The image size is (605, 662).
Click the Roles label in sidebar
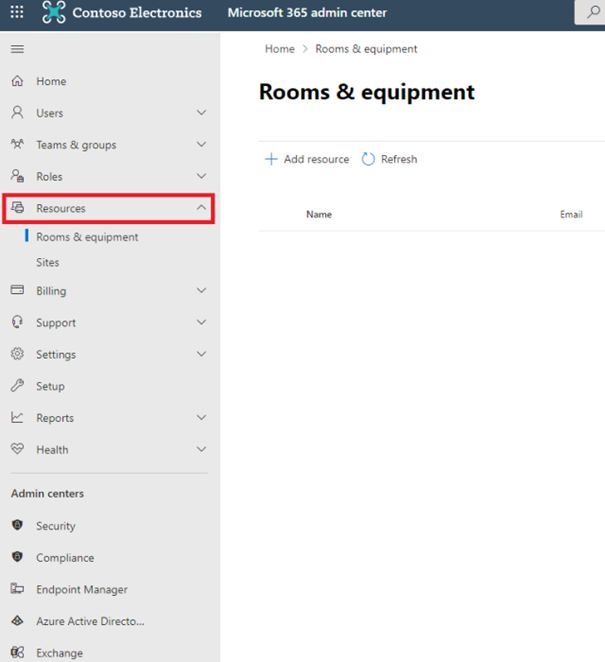[x=49, y=176]
